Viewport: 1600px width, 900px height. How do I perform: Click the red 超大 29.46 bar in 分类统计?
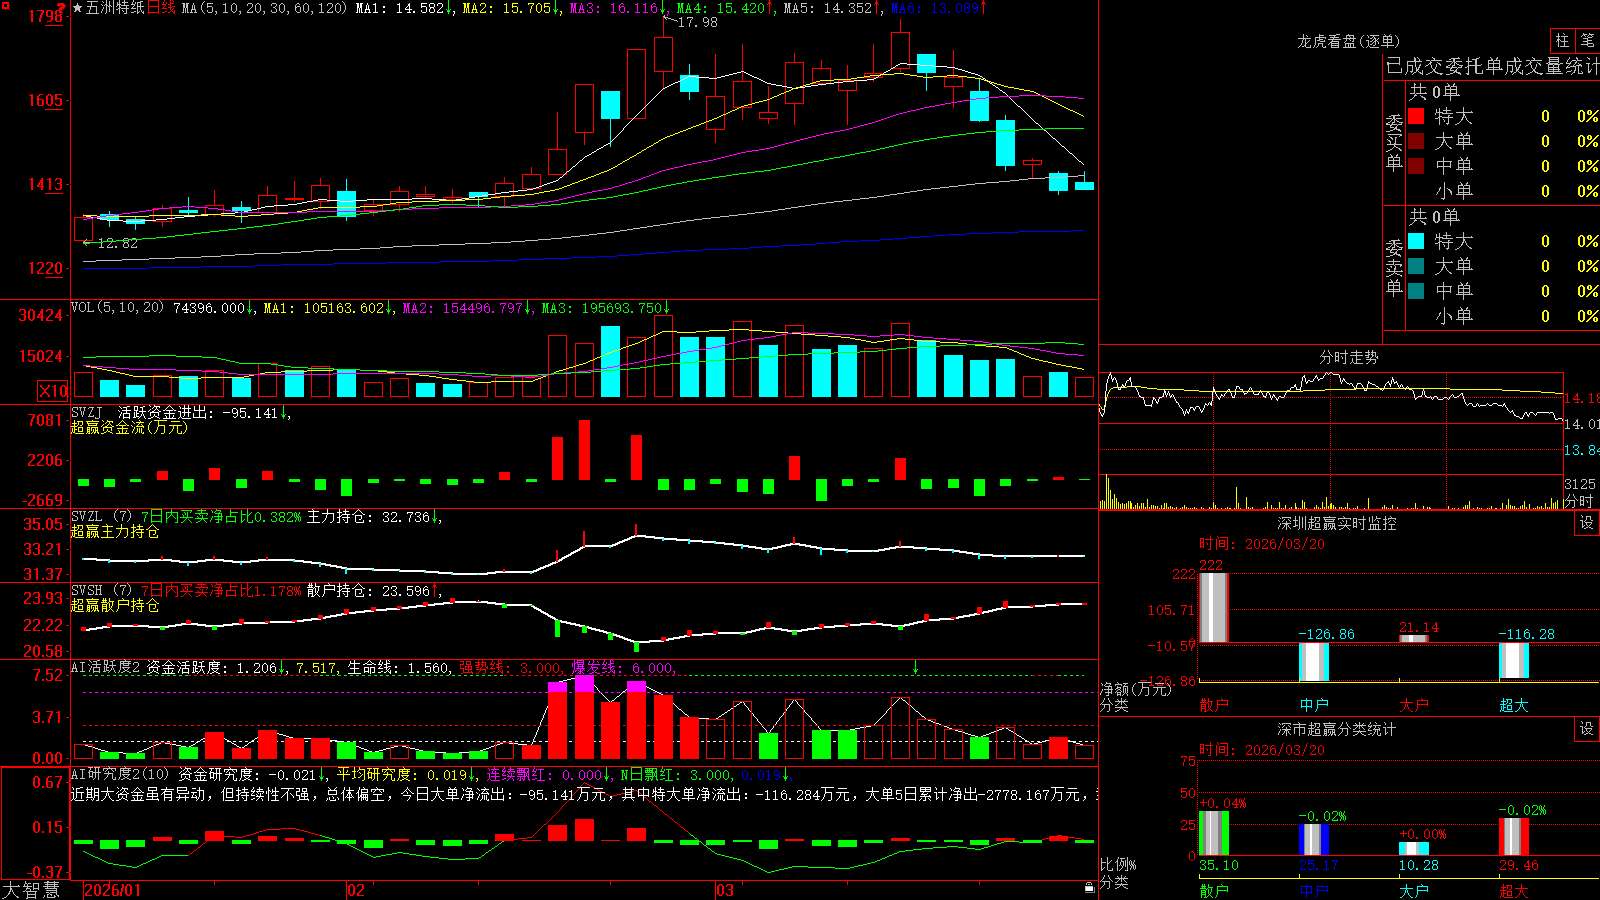1514,837
